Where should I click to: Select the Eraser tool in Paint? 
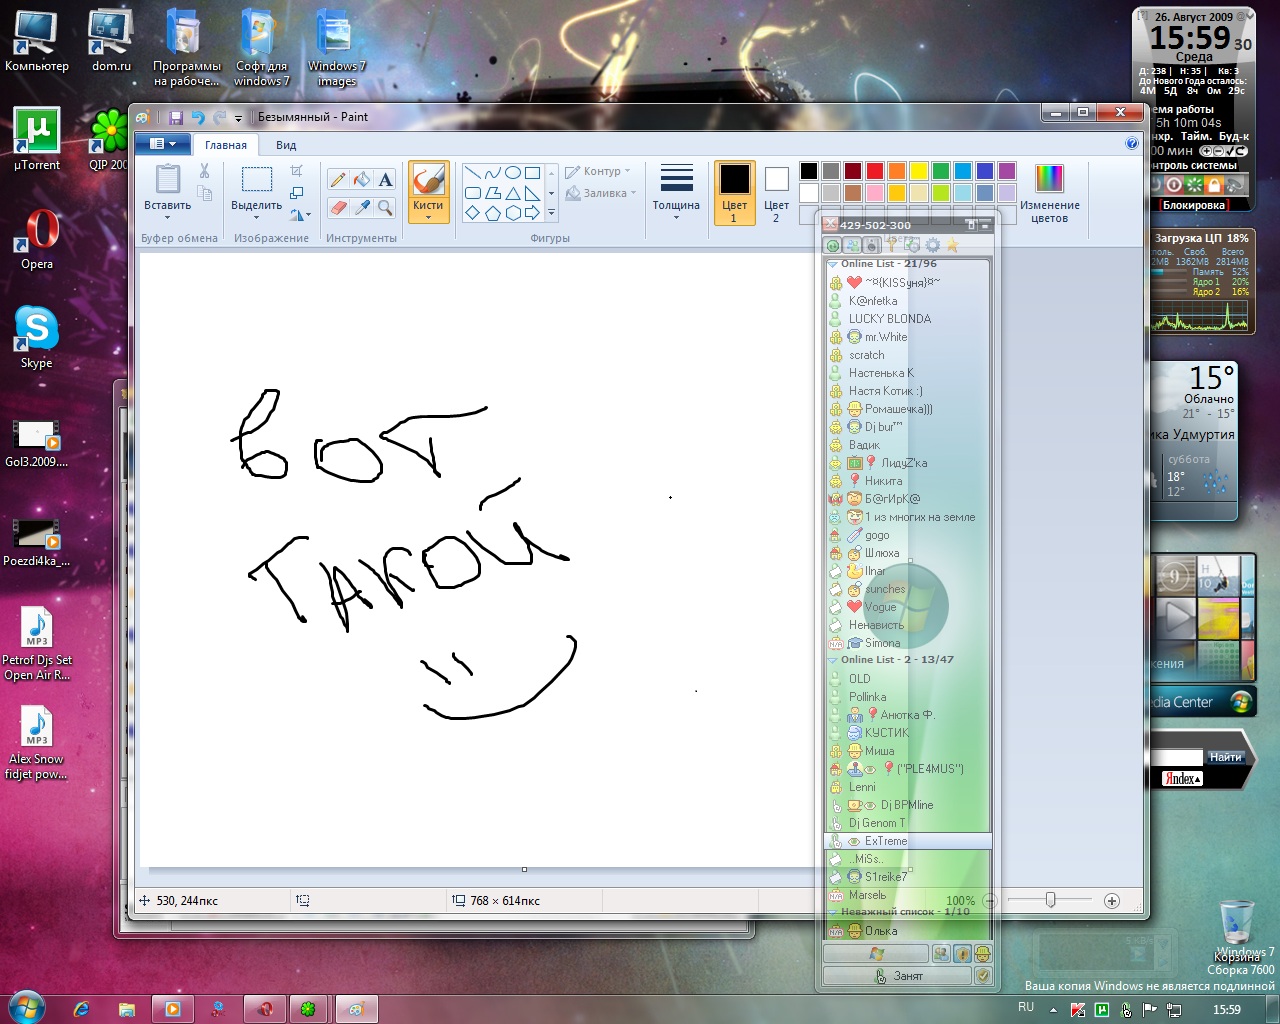point(338,207)
